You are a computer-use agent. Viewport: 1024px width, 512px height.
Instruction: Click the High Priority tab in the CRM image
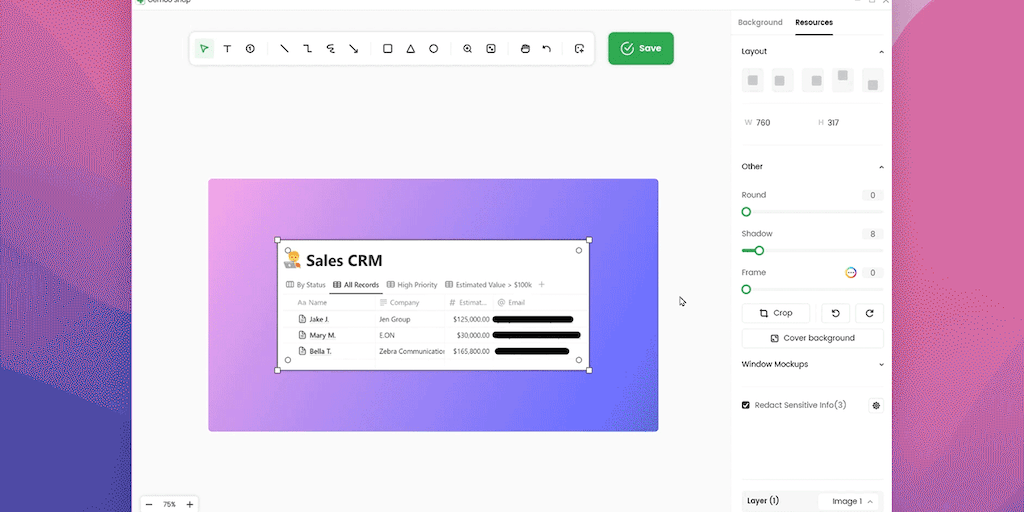click(x=412, y=285)
